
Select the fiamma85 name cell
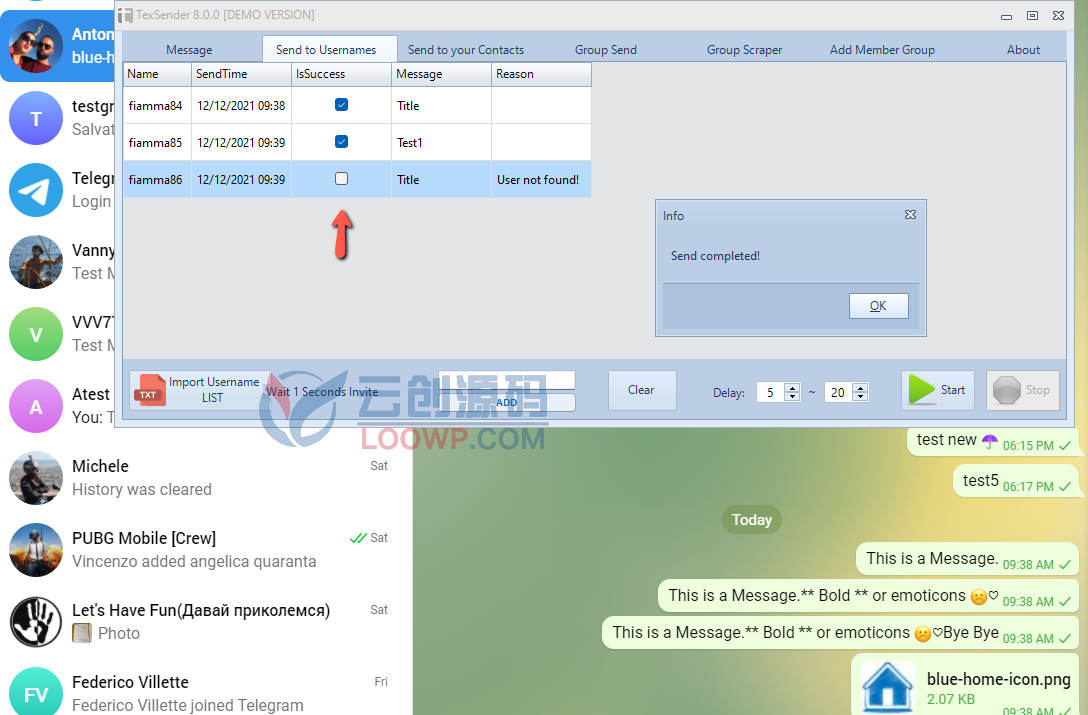(158, 142)
